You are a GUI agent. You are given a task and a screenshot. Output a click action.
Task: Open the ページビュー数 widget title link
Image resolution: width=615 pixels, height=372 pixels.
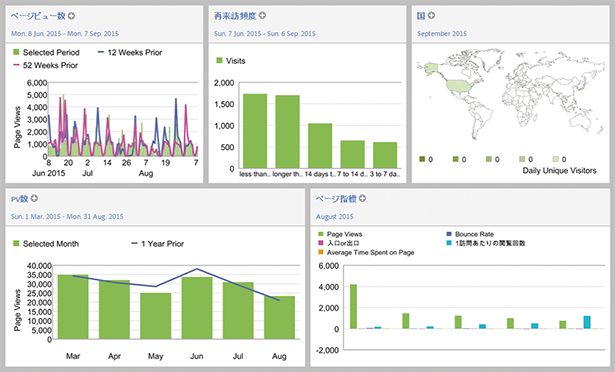click(x=38, y=16)
